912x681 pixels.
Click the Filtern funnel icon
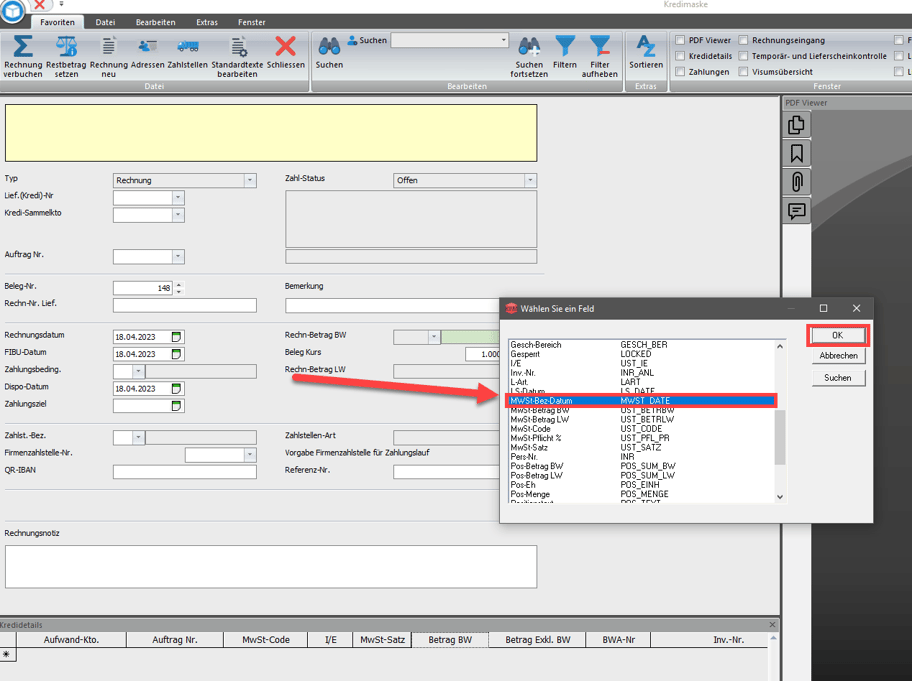point(565,47)
